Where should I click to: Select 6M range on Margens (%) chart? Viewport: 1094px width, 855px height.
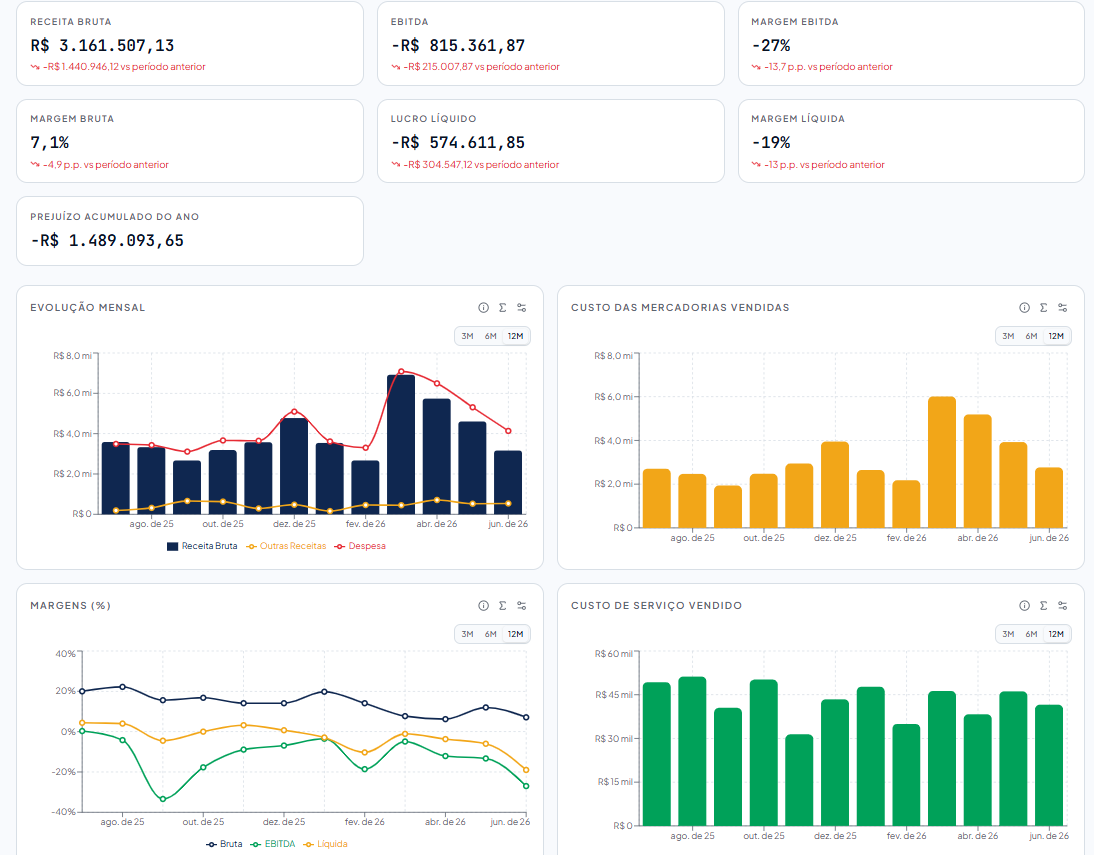(490, 634)
